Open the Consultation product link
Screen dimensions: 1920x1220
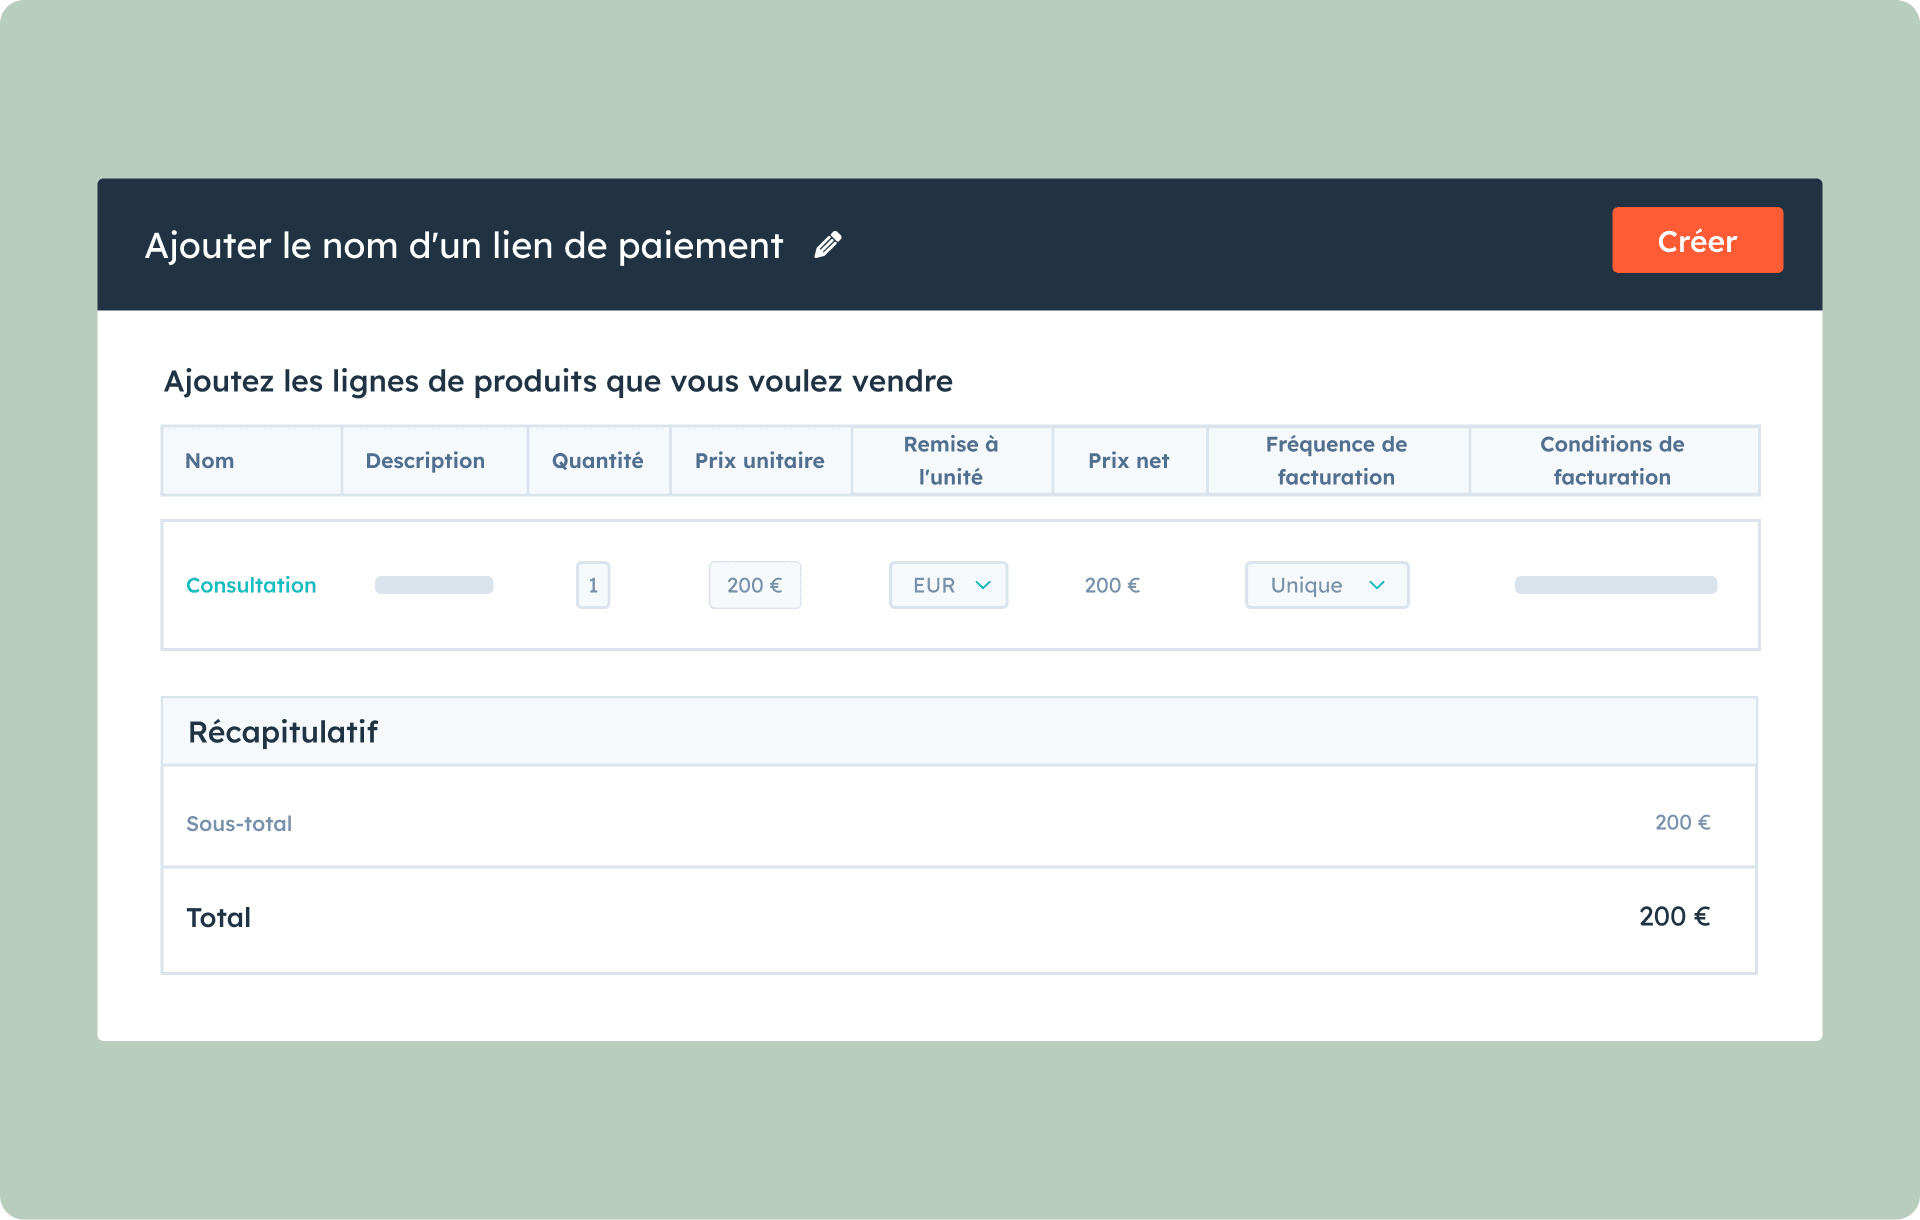tap(251, 585)
